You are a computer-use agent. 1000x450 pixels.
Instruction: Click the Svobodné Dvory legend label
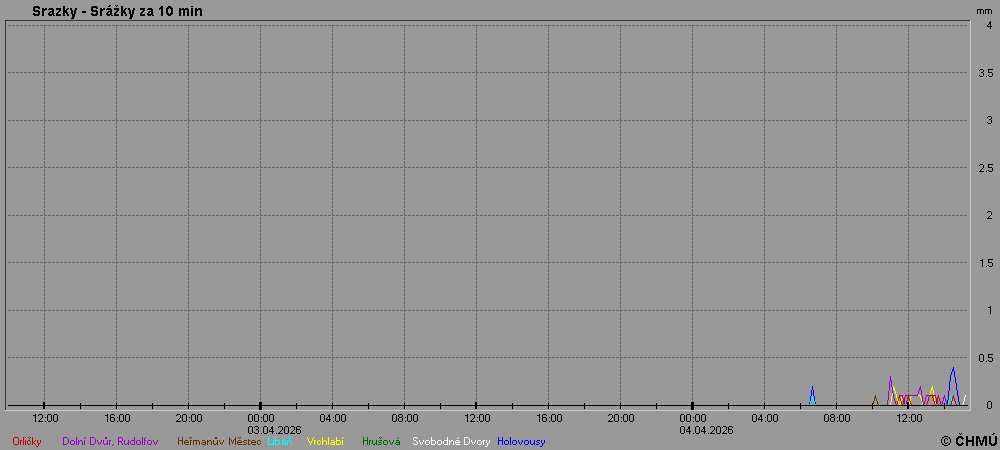coord(451,441)
